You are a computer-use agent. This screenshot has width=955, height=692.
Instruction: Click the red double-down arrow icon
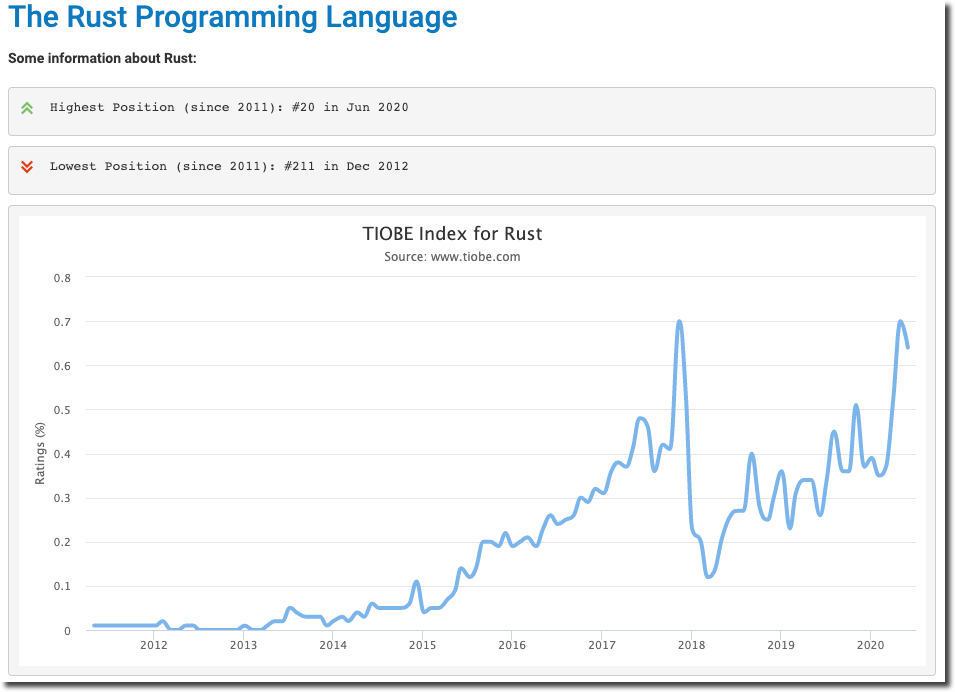pyautogui.click(x=27, y=167)
